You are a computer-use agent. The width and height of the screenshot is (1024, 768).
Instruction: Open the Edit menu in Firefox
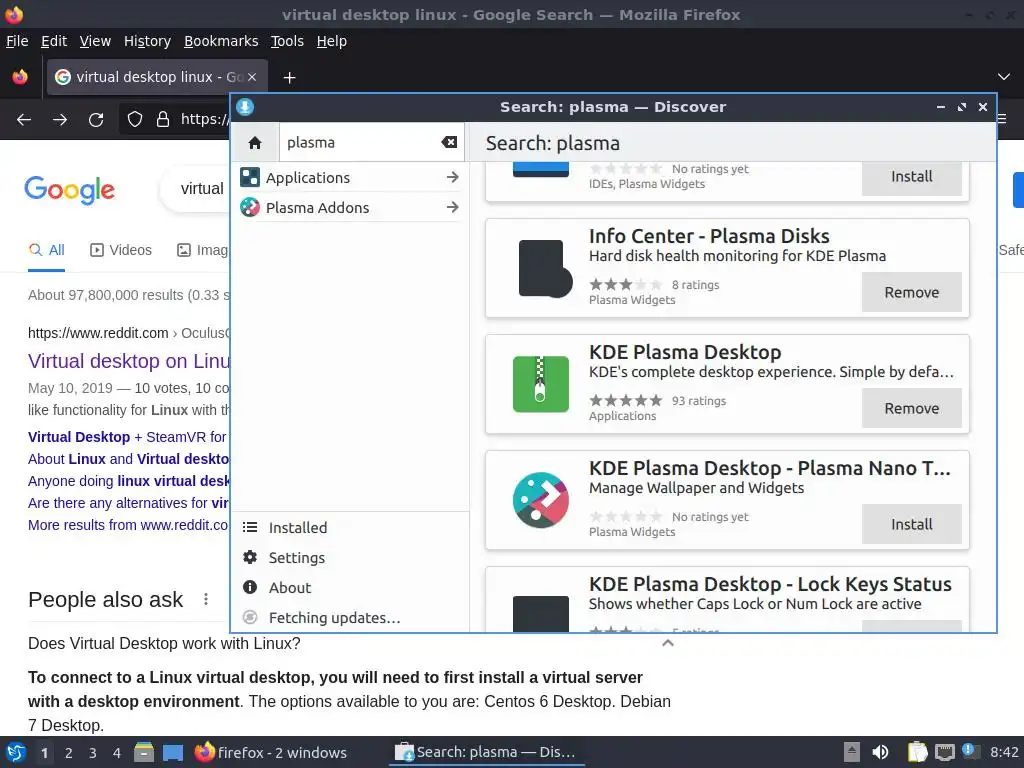[54, 41]
